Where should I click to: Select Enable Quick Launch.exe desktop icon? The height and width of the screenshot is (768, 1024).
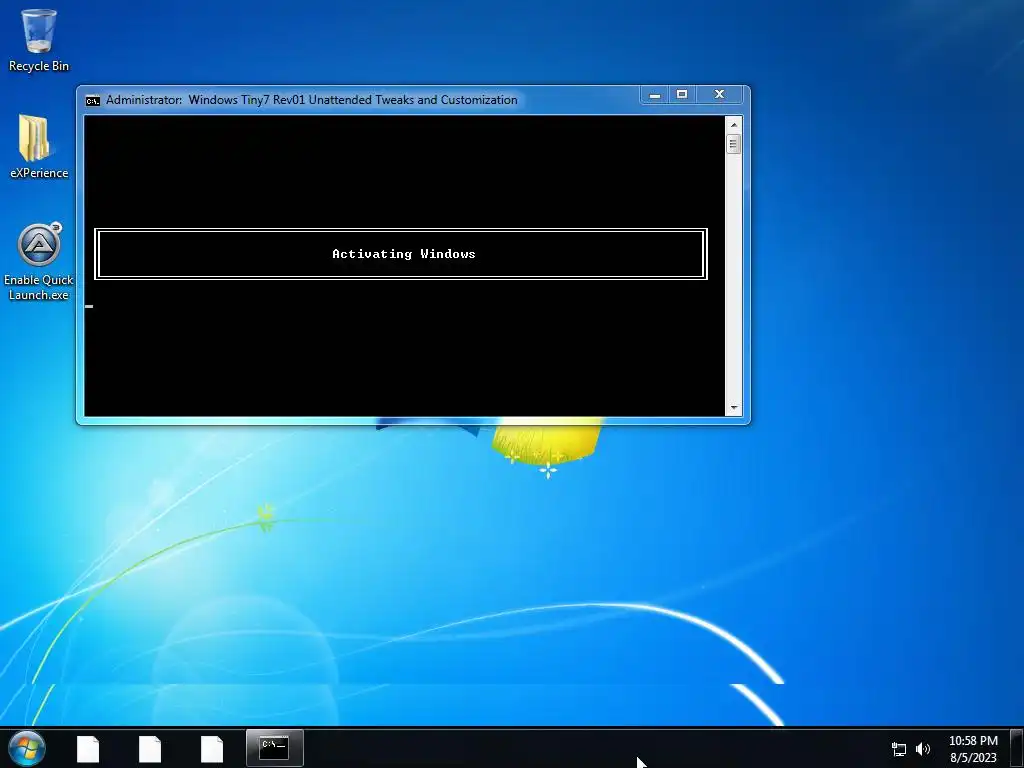tap(39, 261)
